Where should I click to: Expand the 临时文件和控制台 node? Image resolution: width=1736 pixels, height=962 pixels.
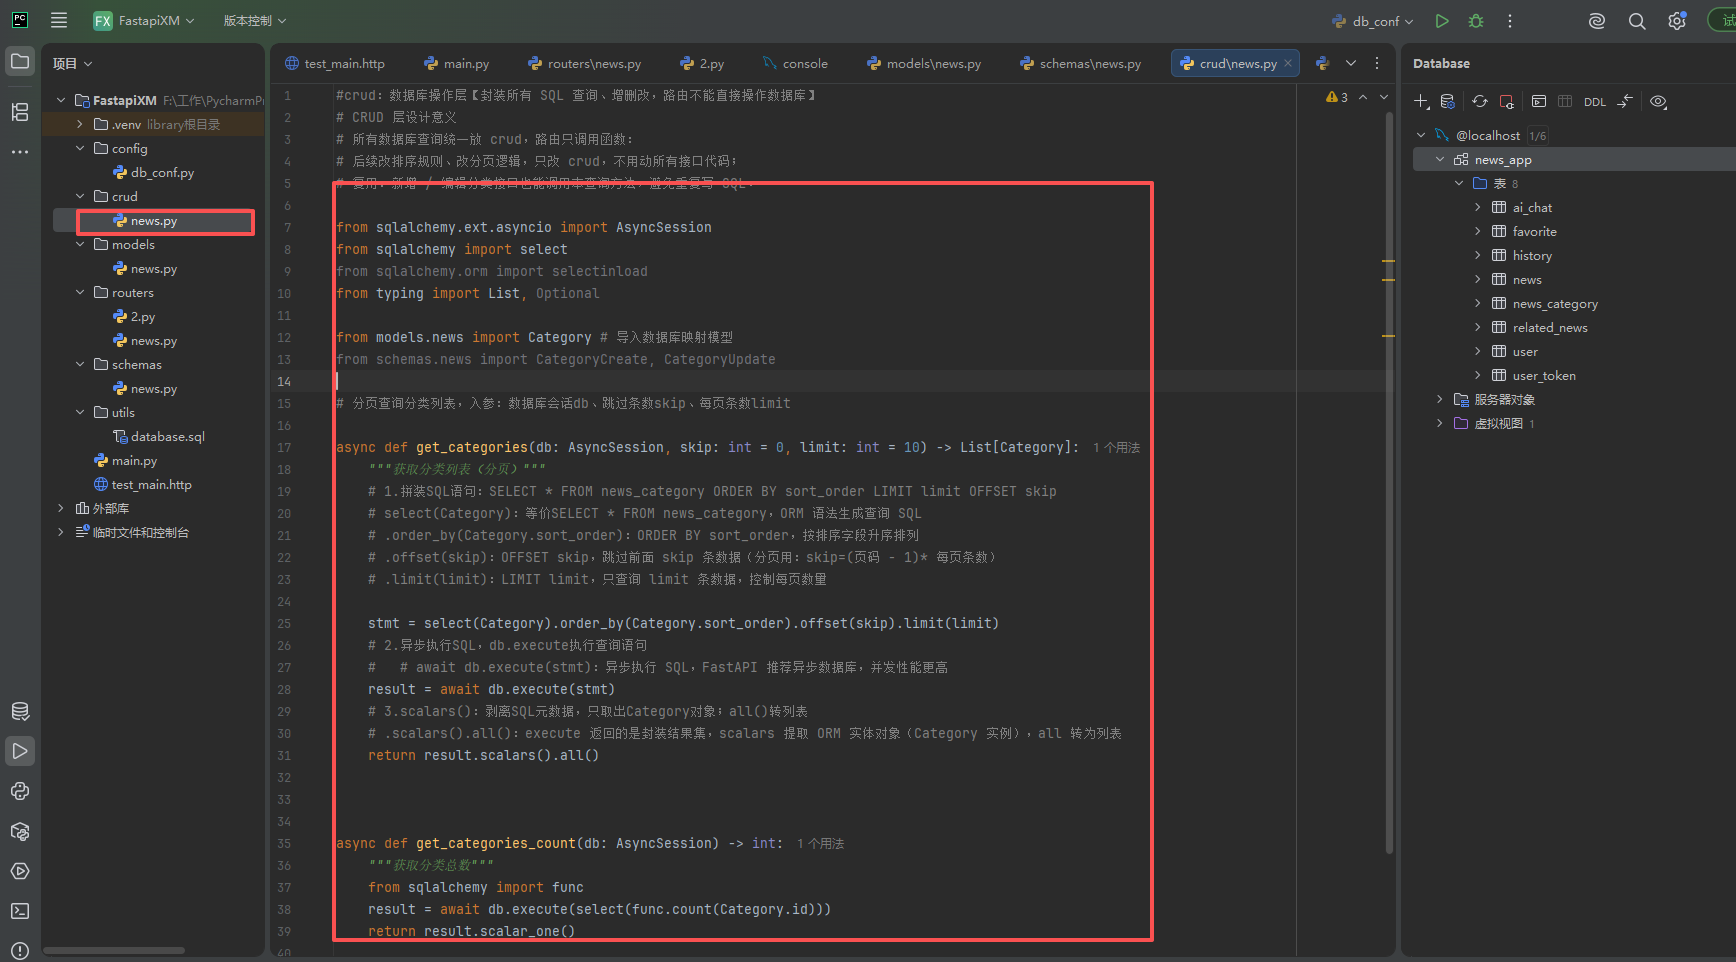point(61,532)
